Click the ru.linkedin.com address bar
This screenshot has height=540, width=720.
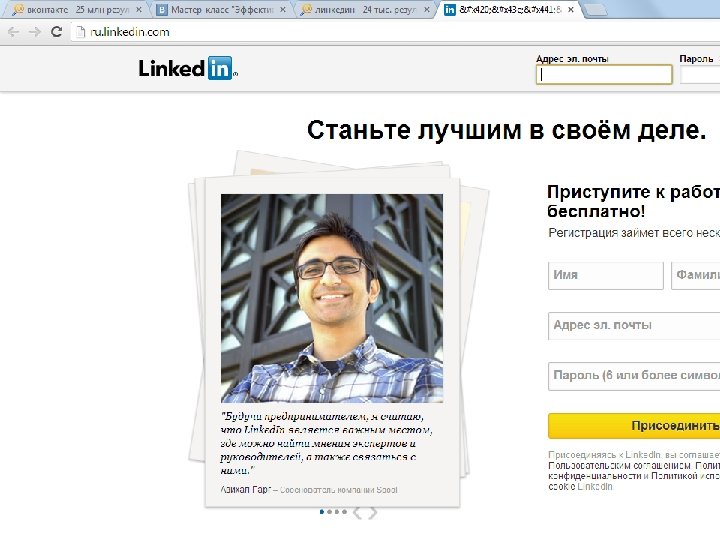[x=395, y=32]
